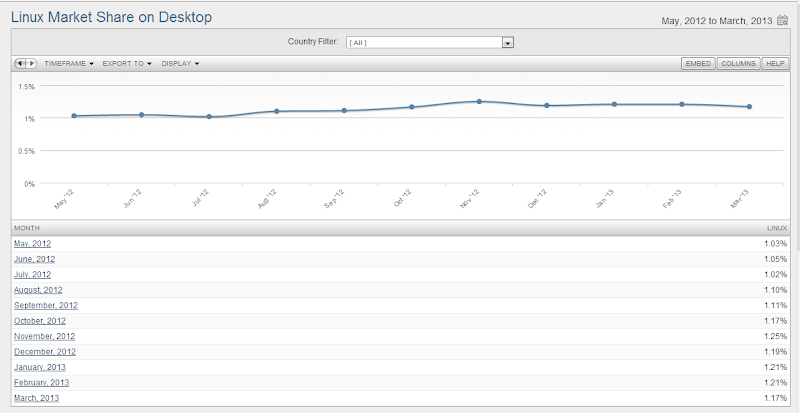Viewport: 800px width, 413px height.
Task: Sort by the LINUX column header
Action: click(x=777, y=228)
